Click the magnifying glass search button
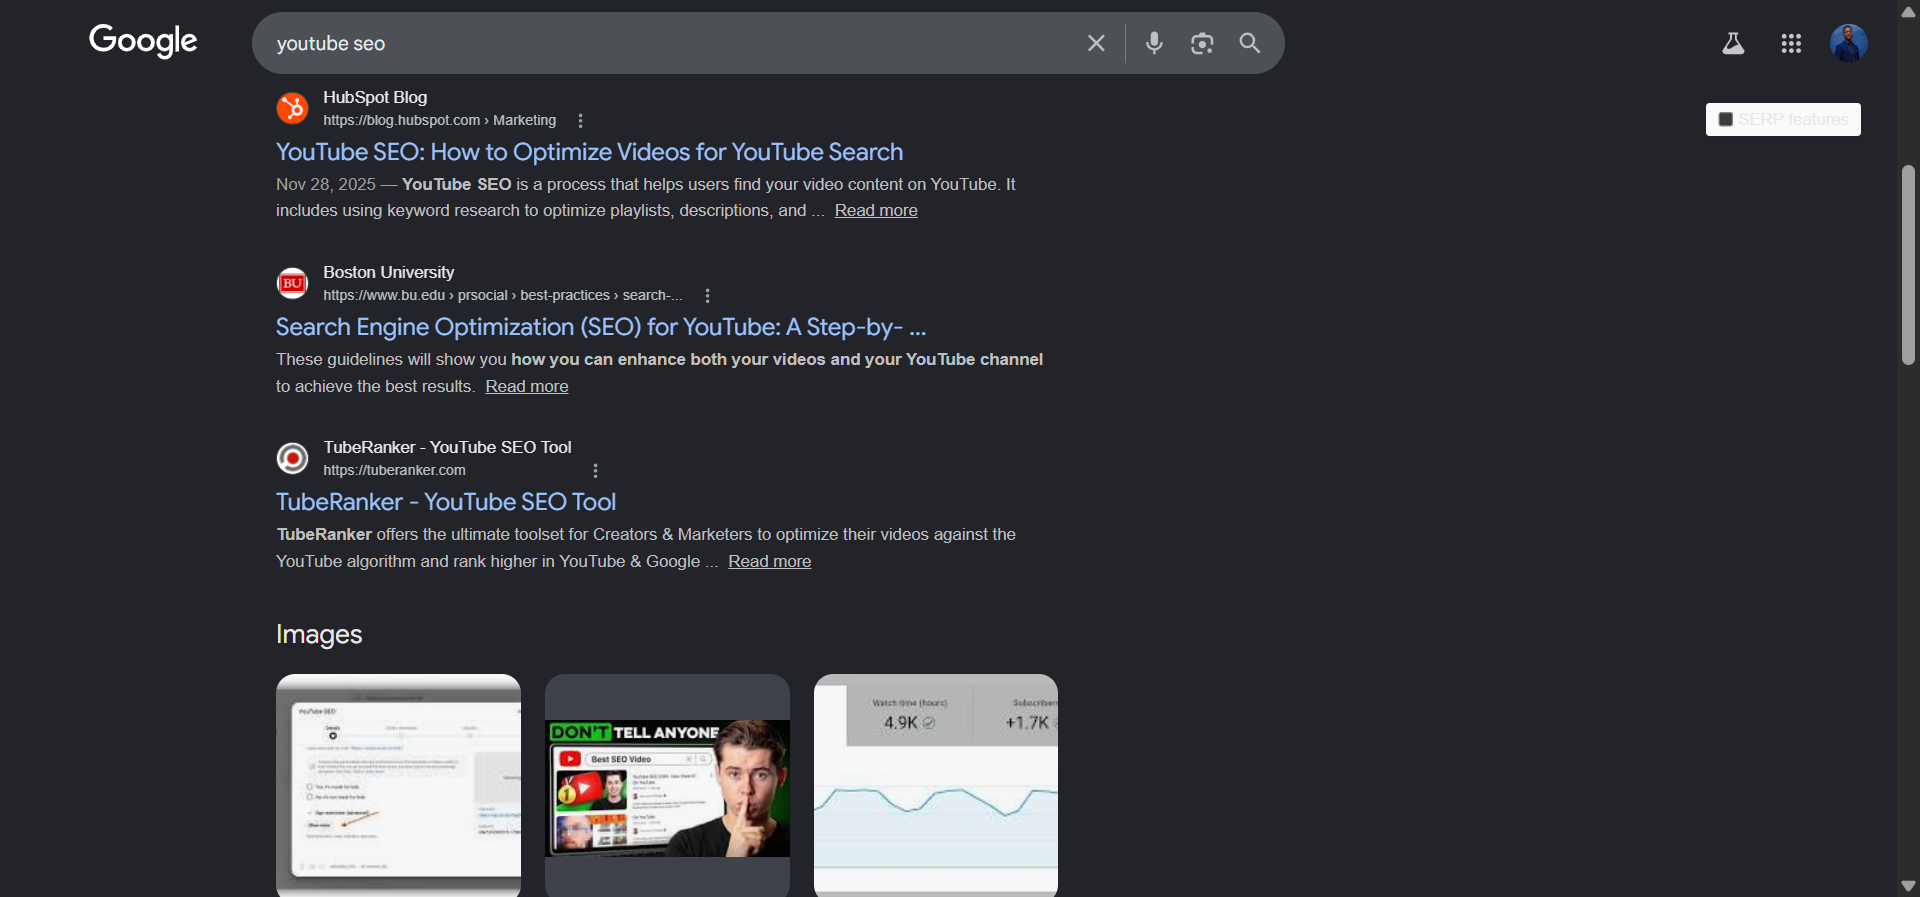 [1250, 43]
